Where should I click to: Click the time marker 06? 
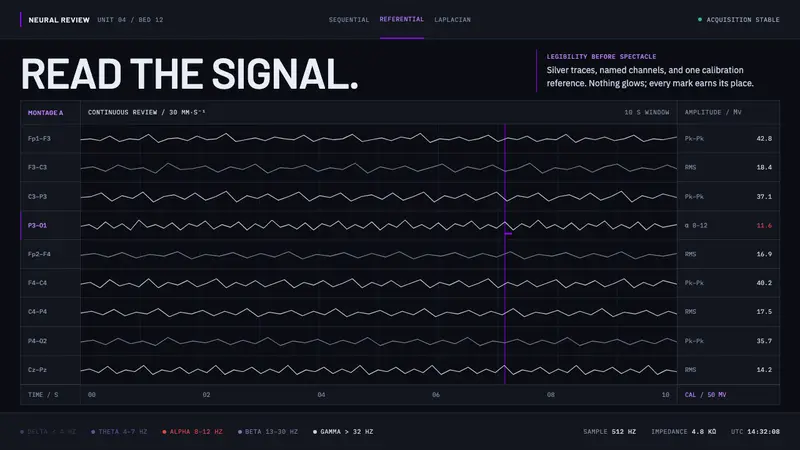click(x=436, y=395)
